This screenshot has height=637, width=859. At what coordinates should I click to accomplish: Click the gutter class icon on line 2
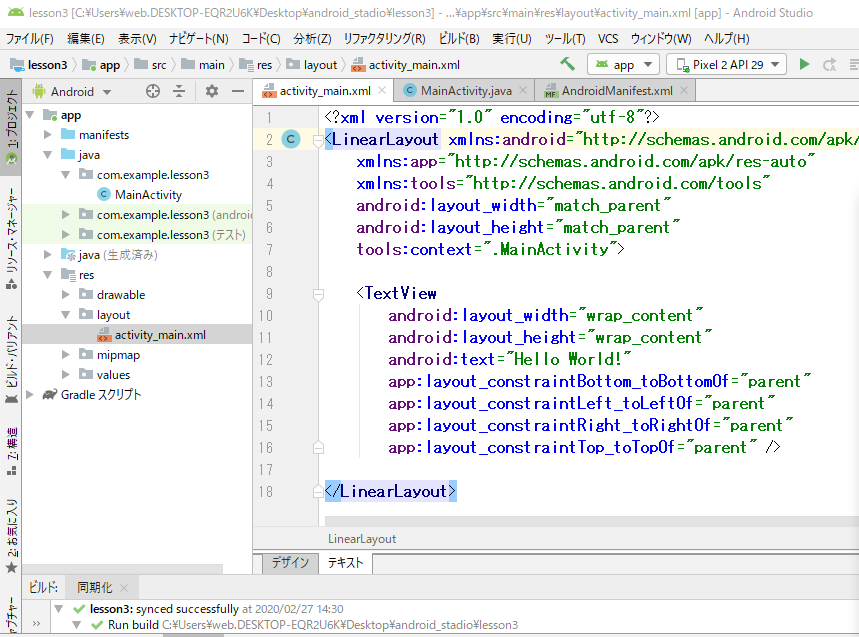[x=290, y=139]
